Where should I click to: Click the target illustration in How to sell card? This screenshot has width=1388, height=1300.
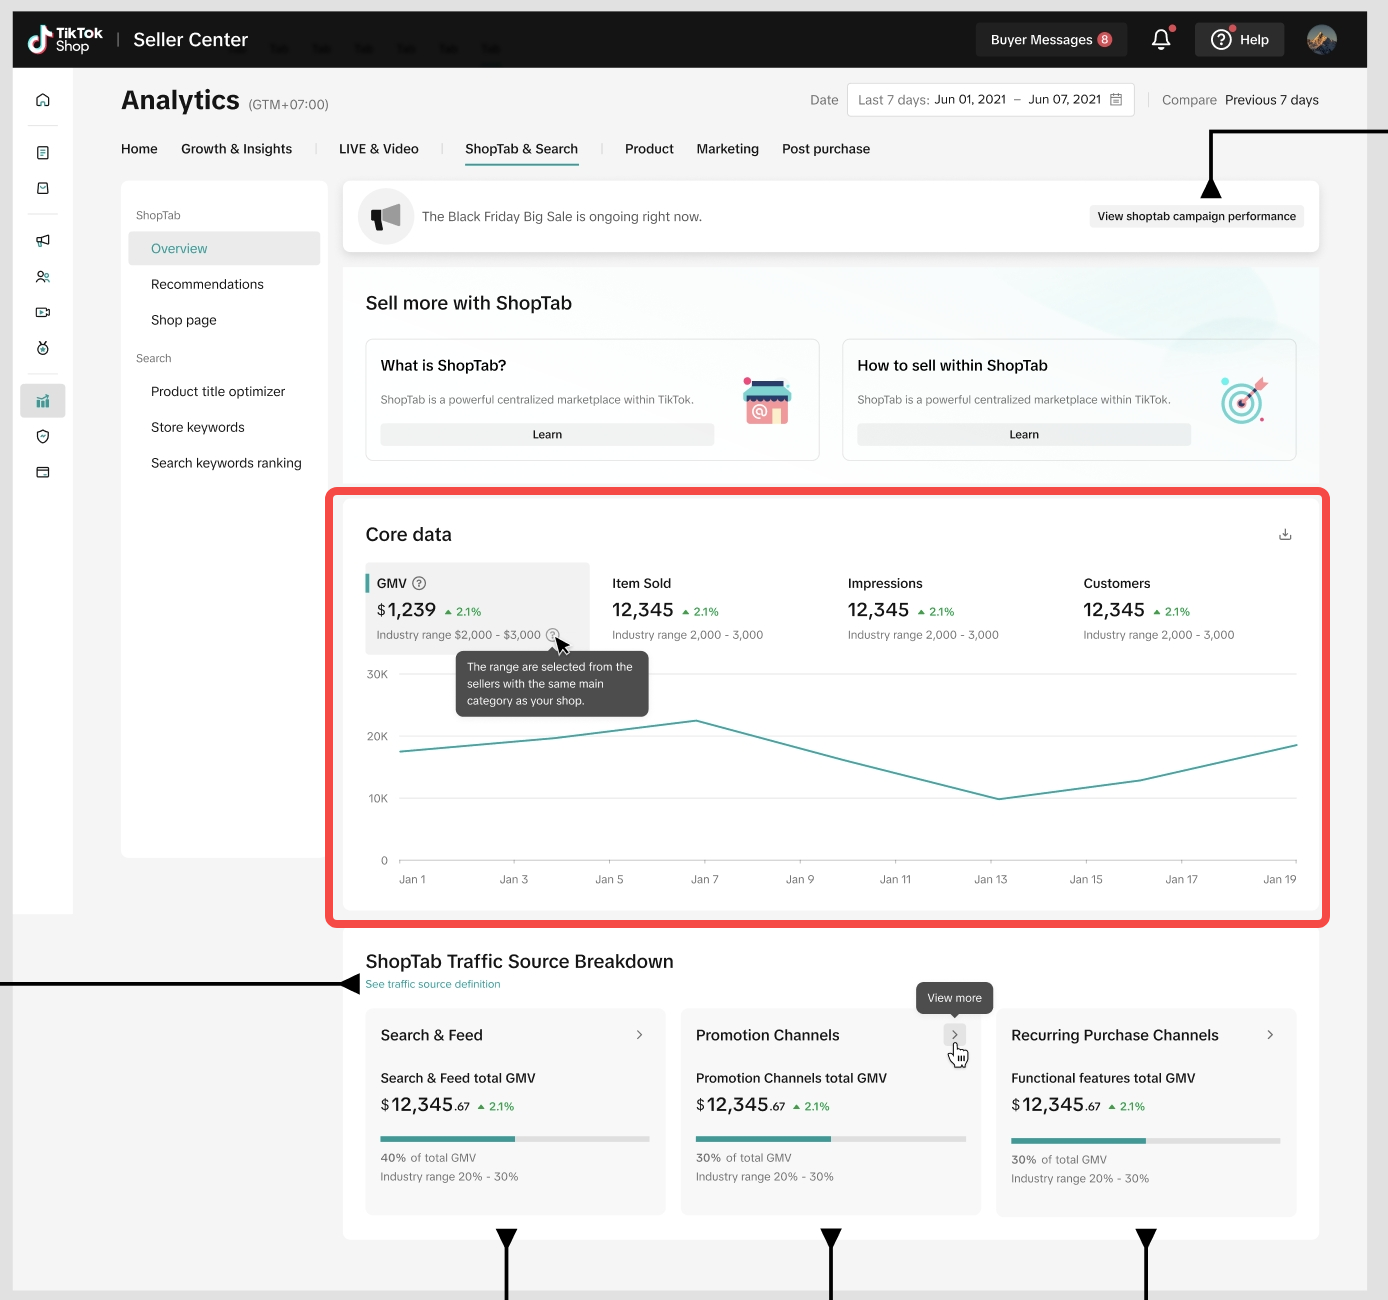pyautogui.click(x=1244, y=400)
